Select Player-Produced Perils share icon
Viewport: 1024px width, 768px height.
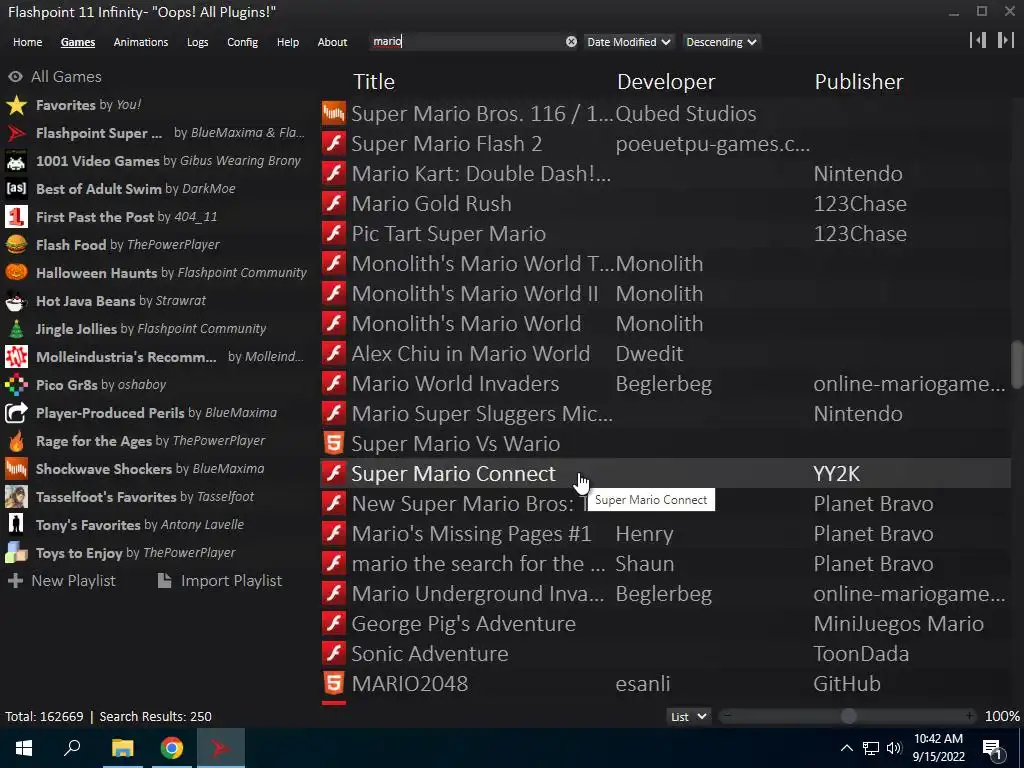pyautogui.click(x=16, y=413)
